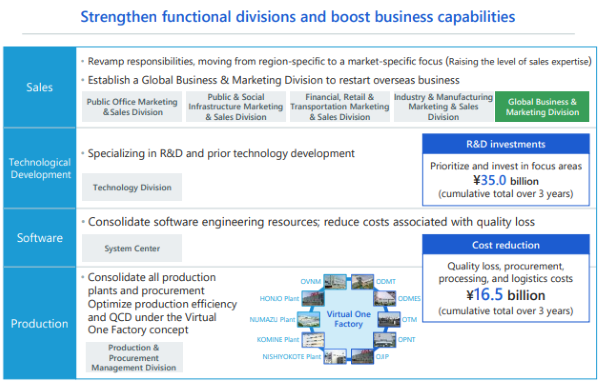Click the System Center box
Screen dimensions: 600x384
(132, 248)
